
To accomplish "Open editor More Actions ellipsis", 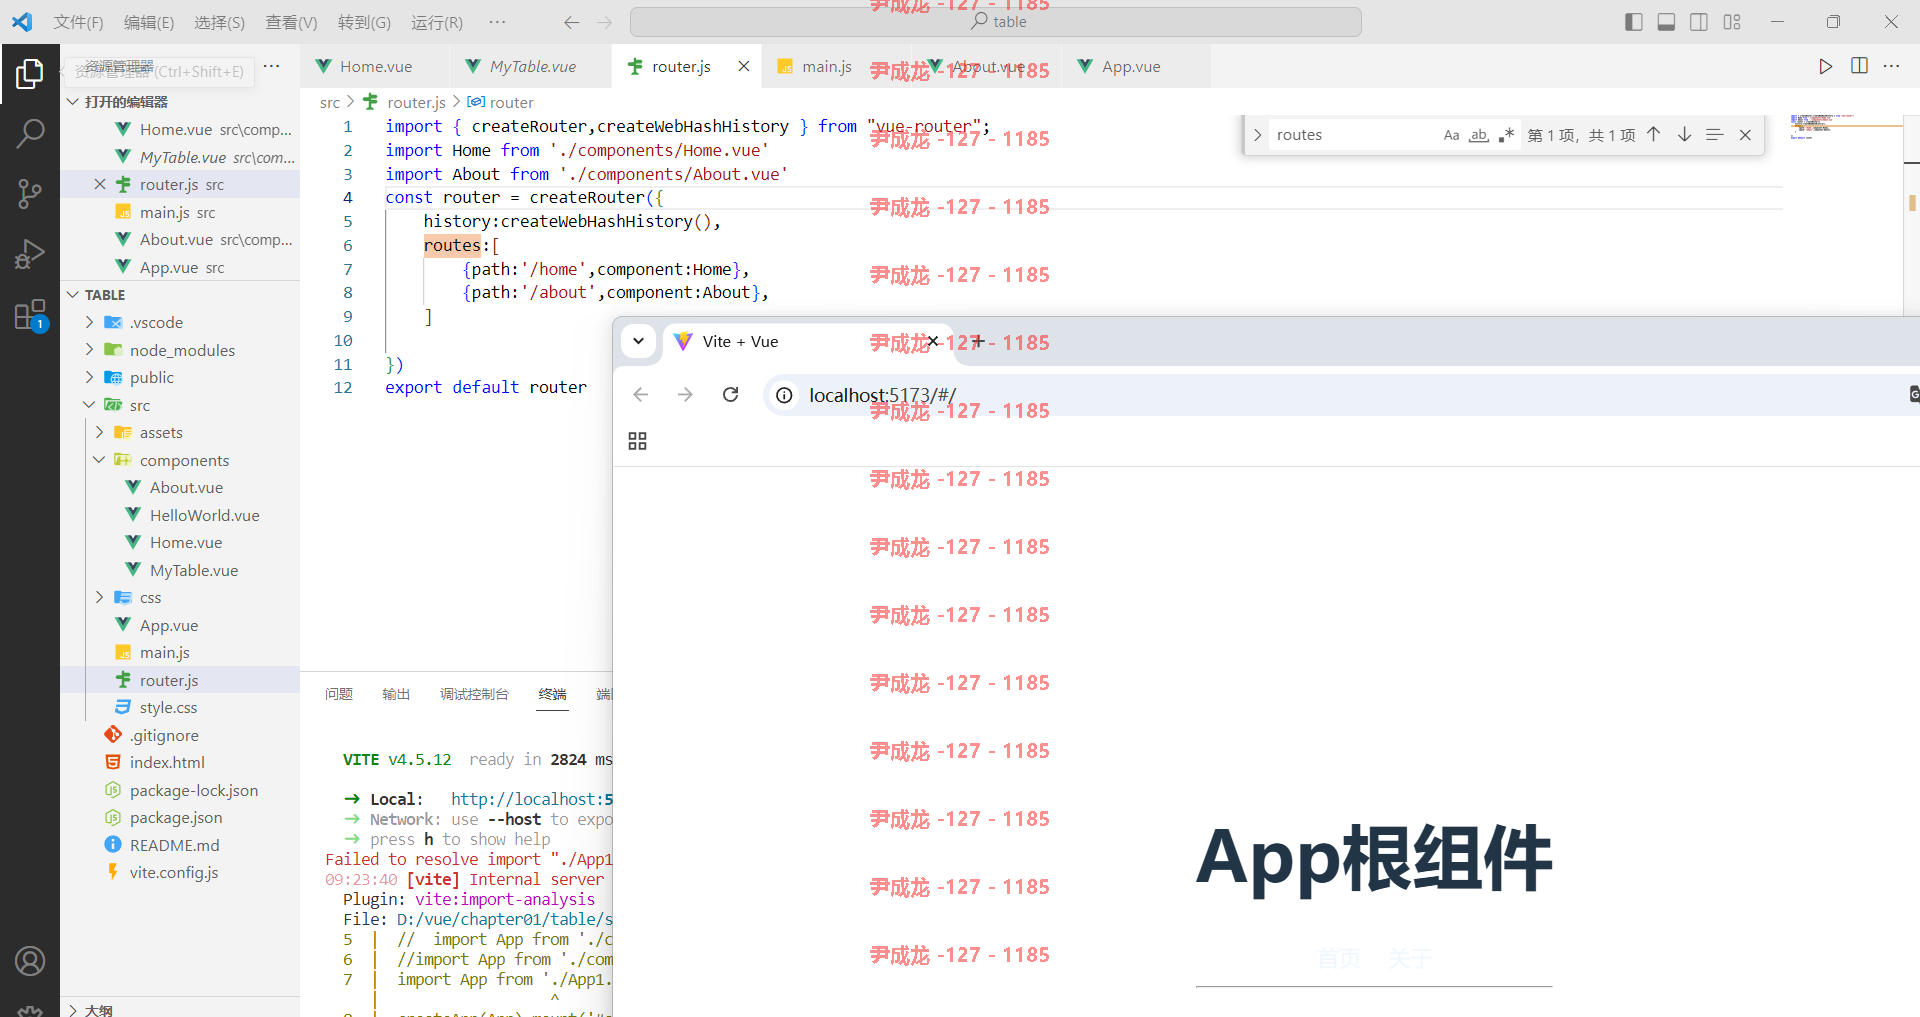I will [x=1891, y=66].
